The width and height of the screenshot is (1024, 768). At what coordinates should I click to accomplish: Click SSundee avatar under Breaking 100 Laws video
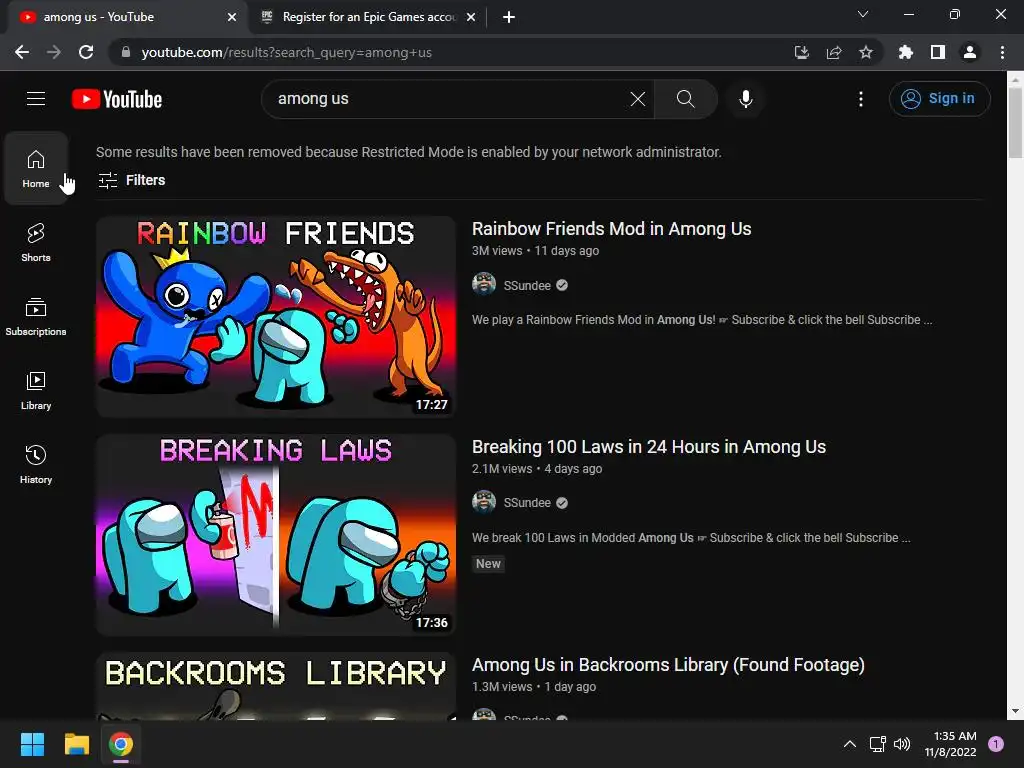484,502
